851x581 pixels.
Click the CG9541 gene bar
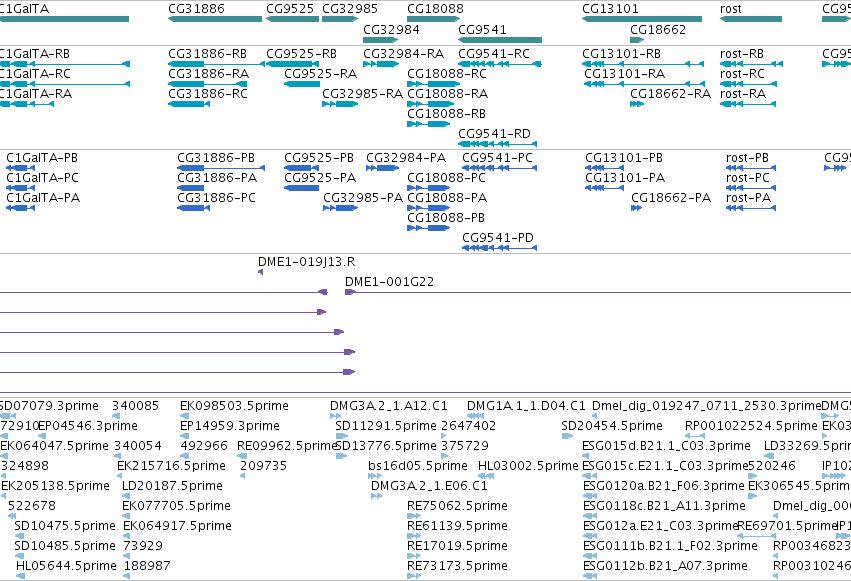tap(500, 40)
